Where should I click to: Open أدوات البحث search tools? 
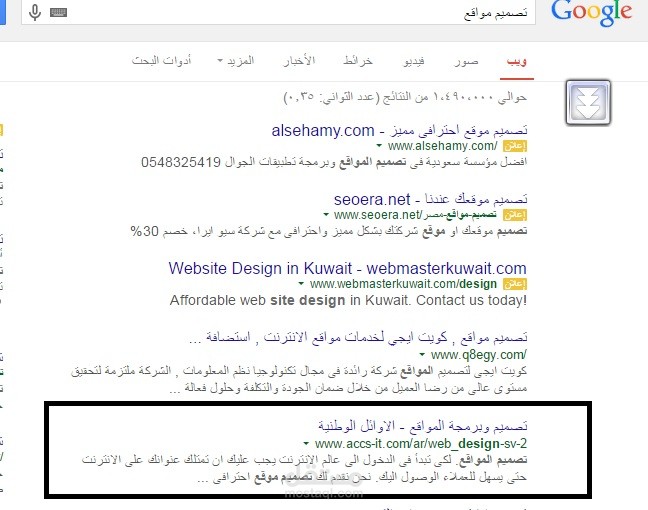pyautogui.click(x=162, y=61)
